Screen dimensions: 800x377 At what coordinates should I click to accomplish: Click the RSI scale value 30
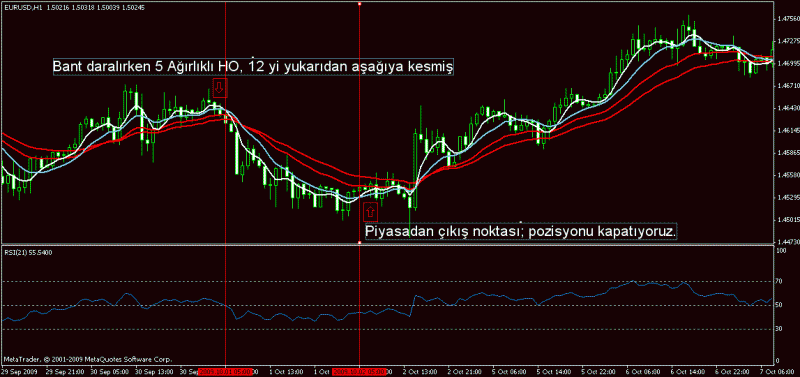780,329
